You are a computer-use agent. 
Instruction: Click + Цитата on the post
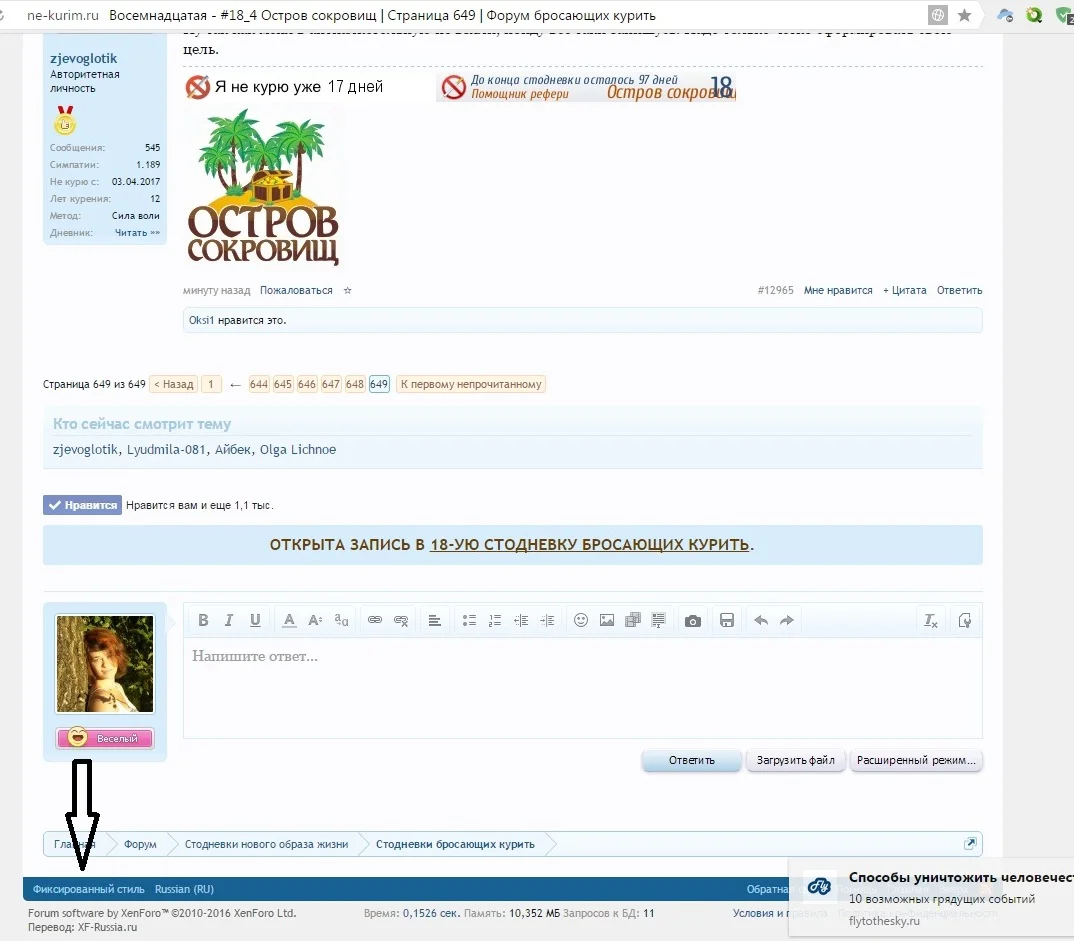coord(904,290)
